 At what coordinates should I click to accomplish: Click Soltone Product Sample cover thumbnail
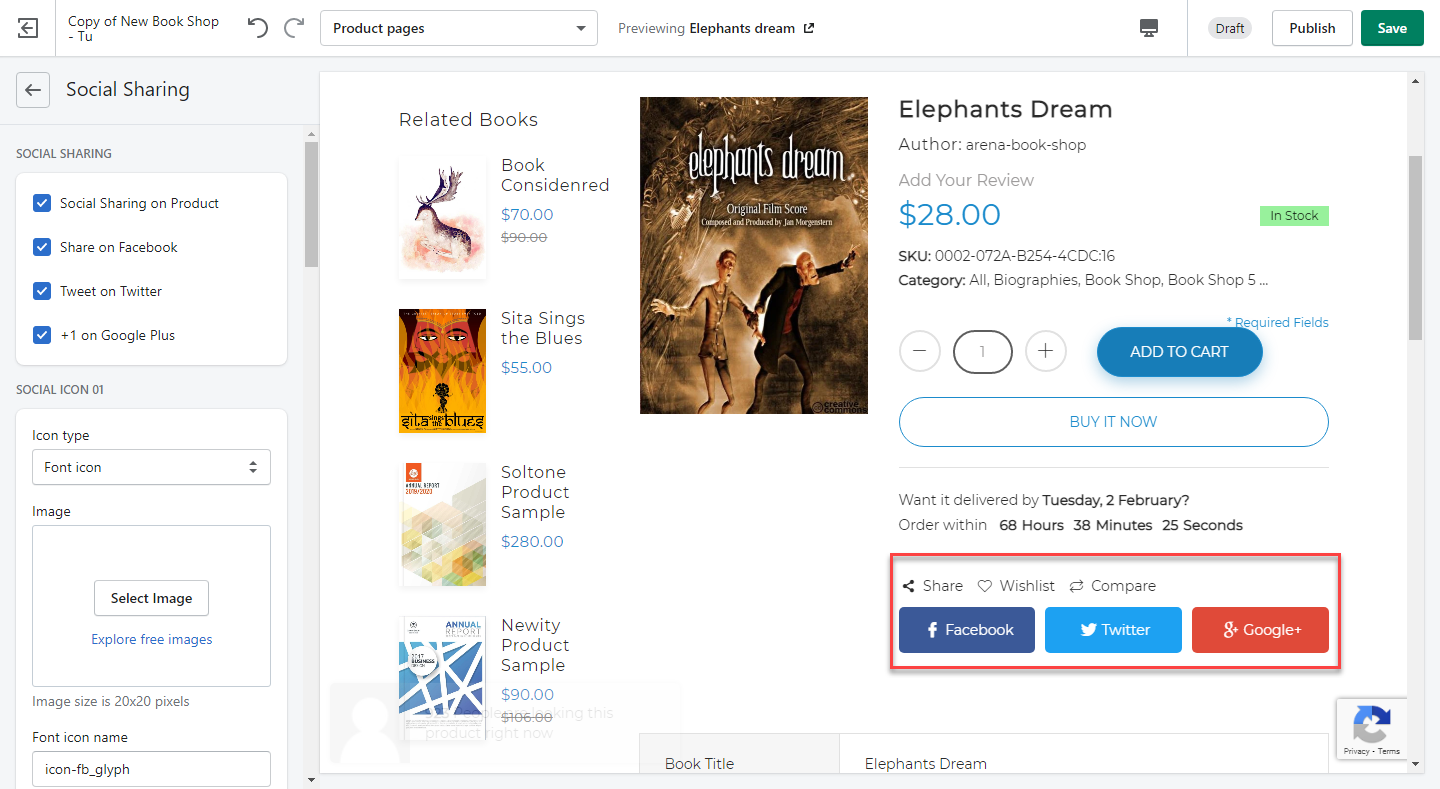[442, 523]
